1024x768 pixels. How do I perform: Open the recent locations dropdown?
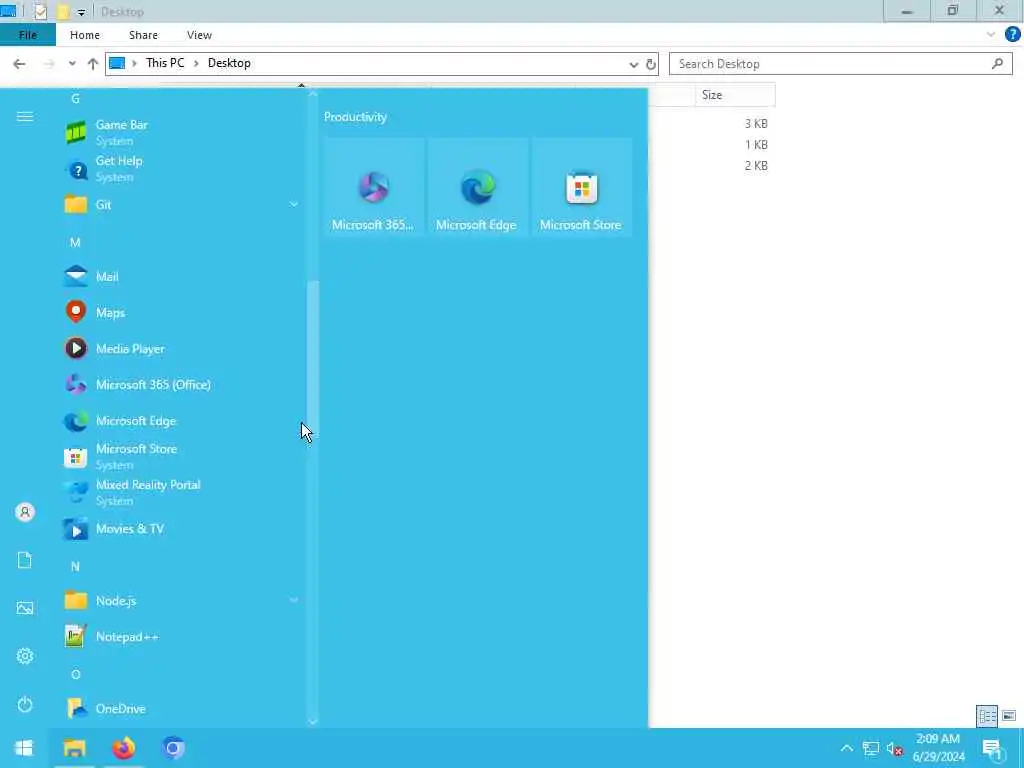click(x=72, y=64)
